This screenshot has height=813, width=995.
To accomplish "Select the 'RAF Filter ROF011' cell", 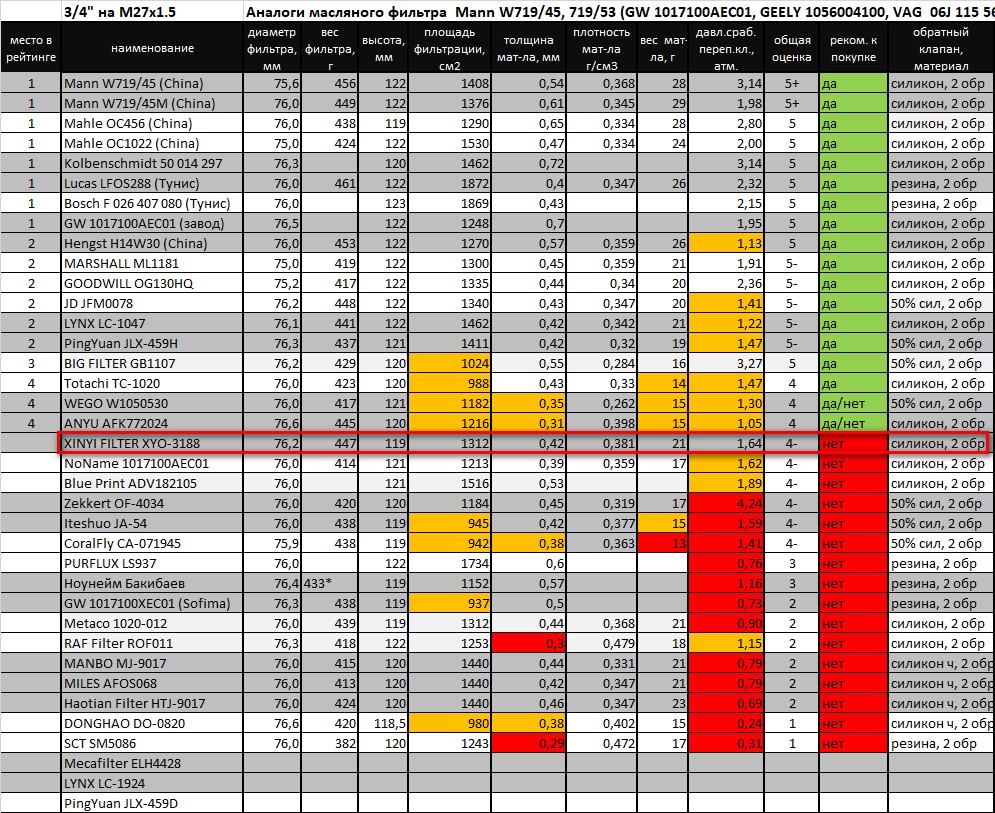I will (152, 643).
